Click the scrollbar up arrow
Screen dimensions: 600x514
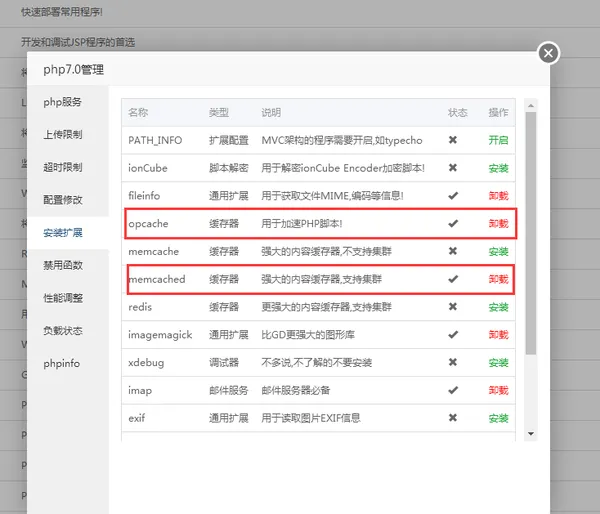click(x=531, y=105)
